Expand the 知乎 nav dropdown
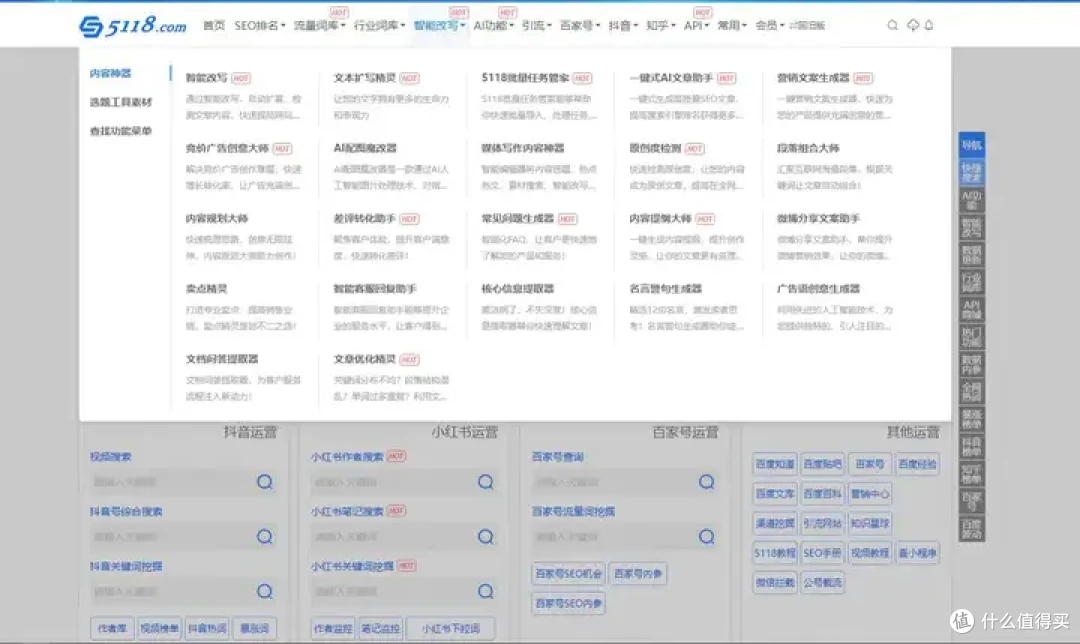1080x644 pixels. [x=661, y=25]
